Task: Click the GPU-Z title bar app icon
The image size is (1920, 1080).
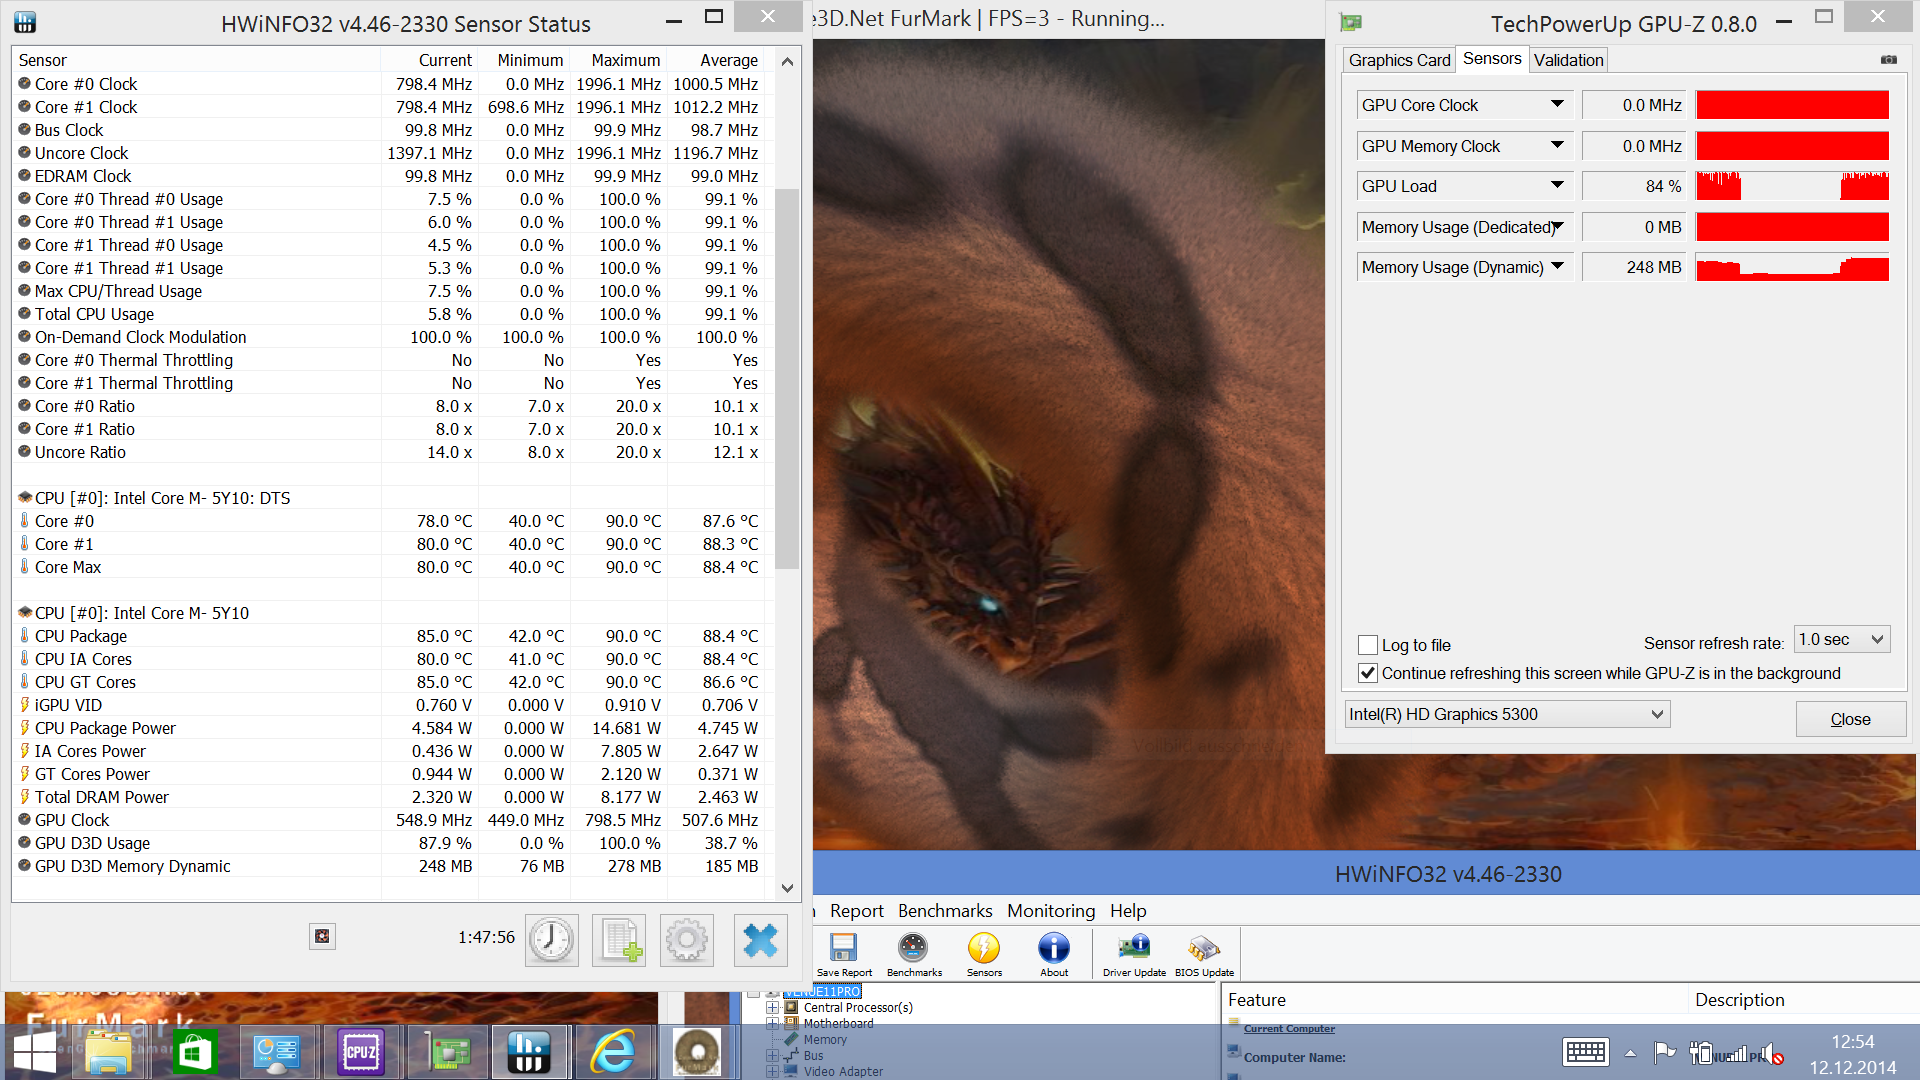Action: click(1351, 22)
